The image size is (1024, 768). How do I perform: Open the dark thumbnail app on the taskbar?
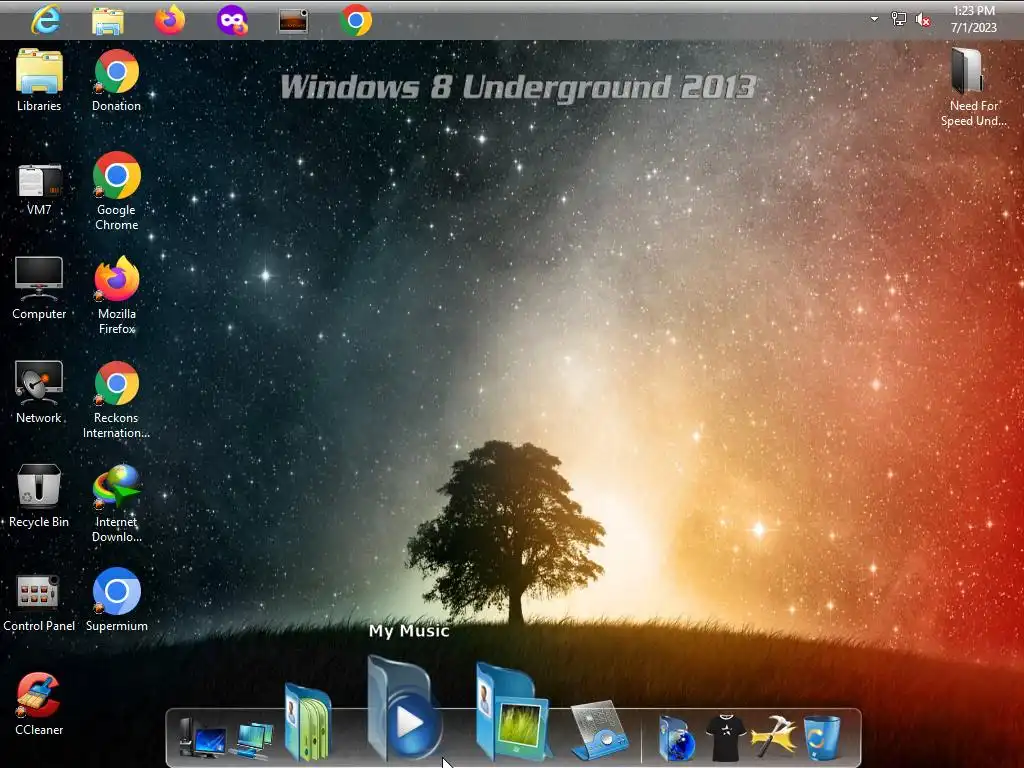pyautogui.click(x=293, y=21)
